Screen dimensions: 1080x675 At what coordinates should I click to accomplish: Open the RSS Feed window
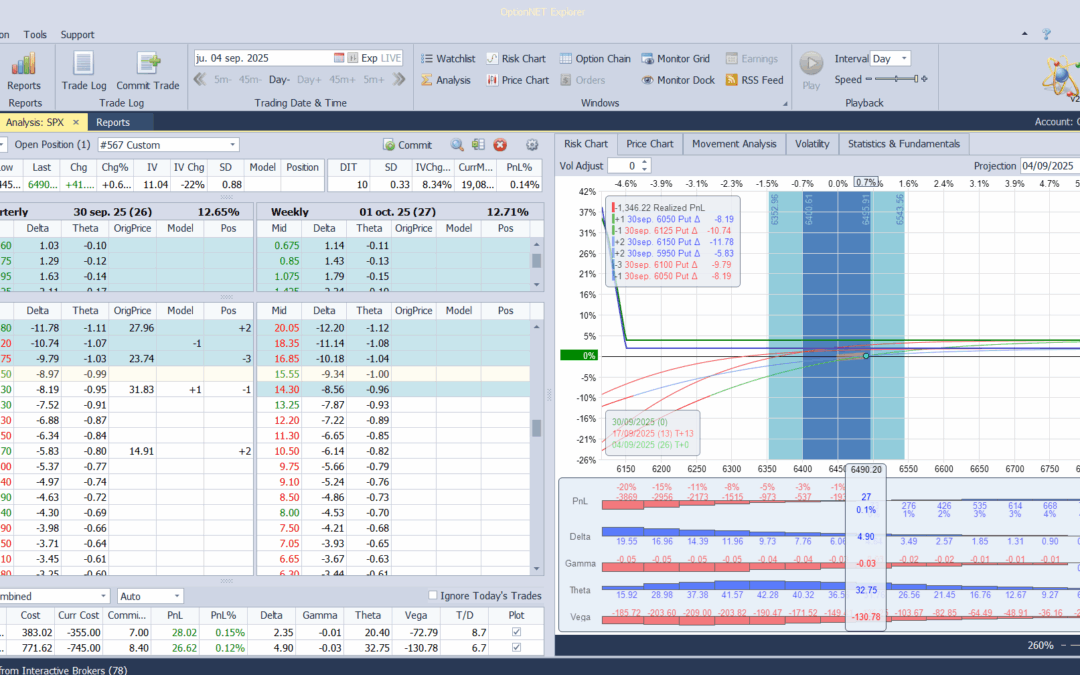[754, 80]
